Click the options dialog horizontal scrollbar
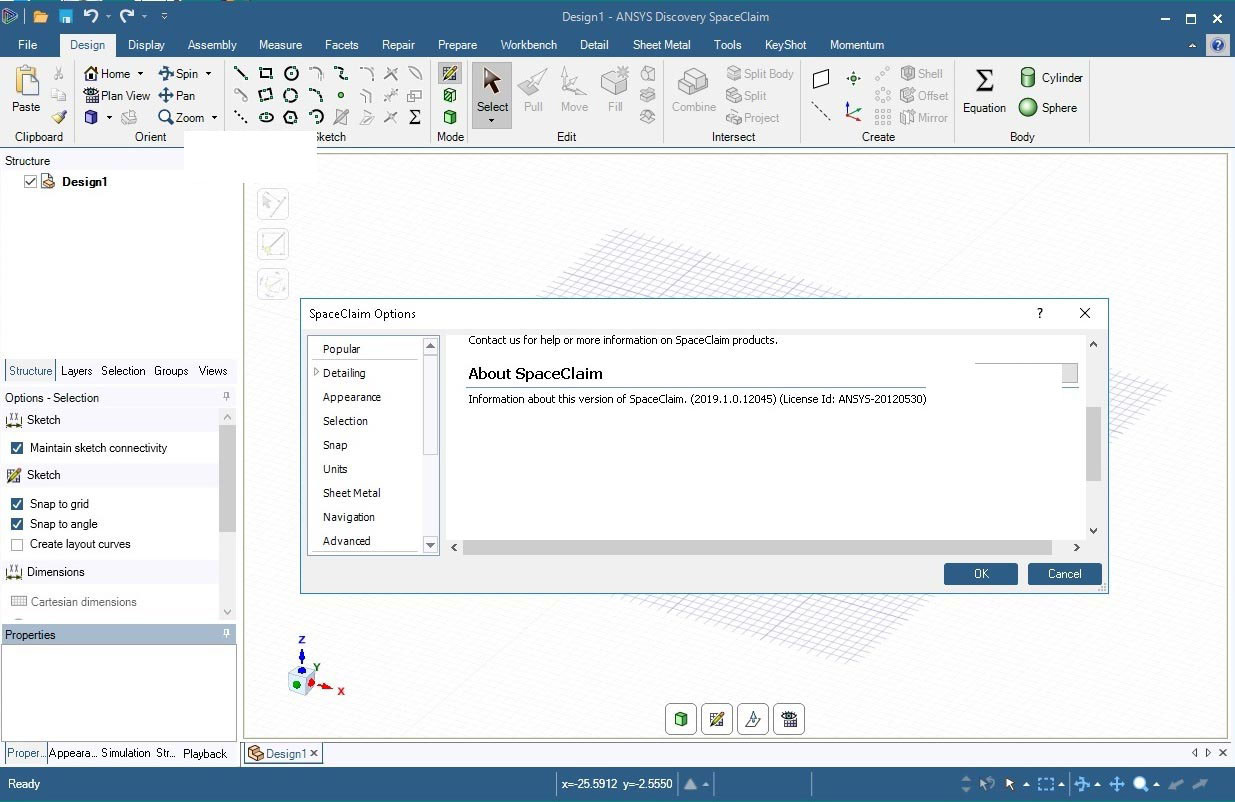The height and width of the screenshot is (802, 1235). click(x=757, y=548)
